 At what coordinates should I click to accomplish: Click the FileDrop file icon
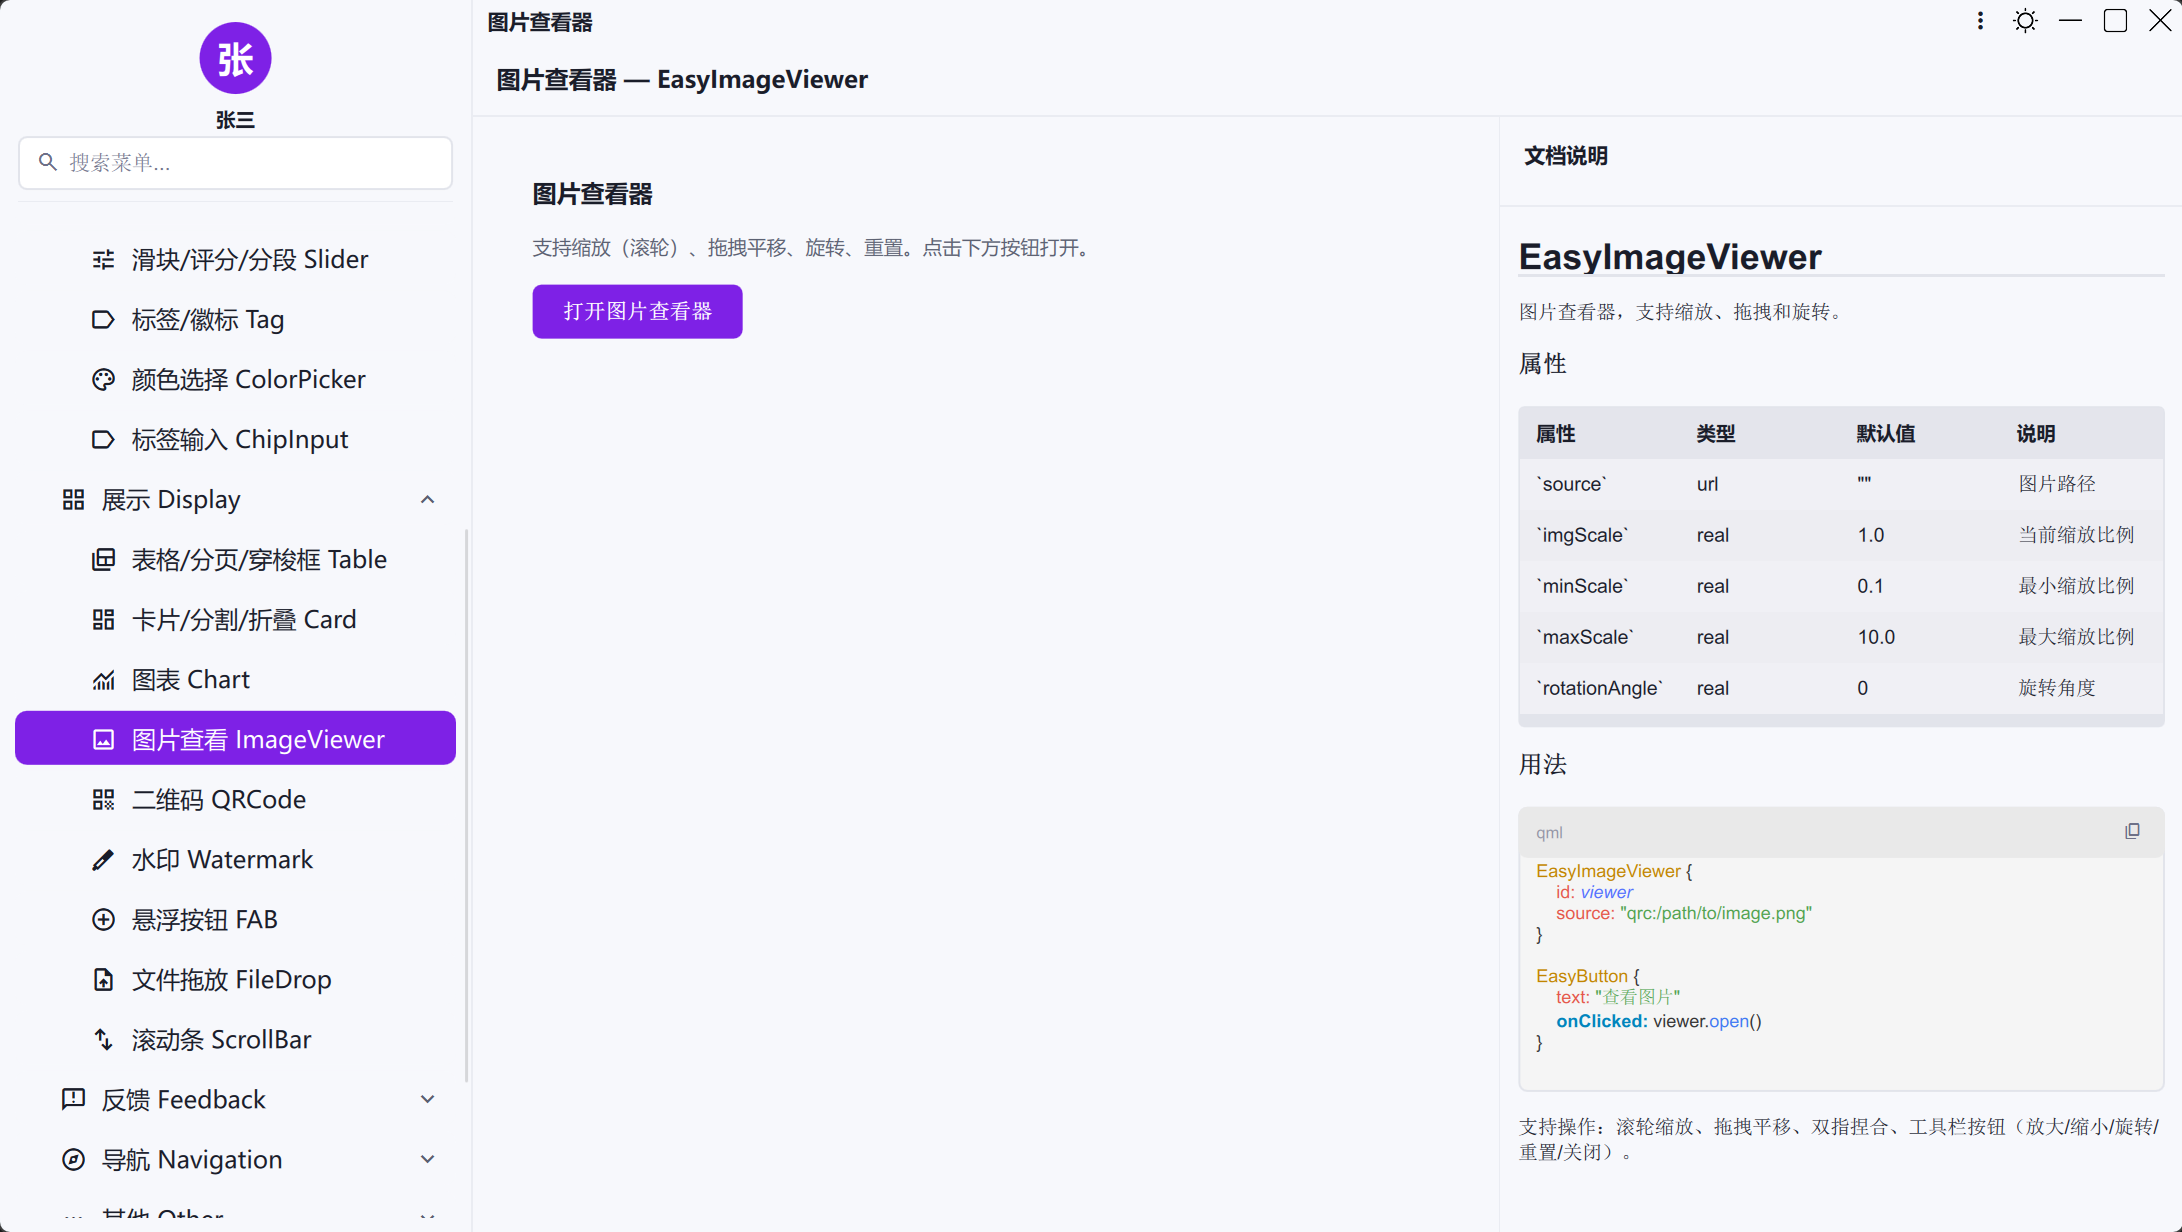(x=103, y=980)
